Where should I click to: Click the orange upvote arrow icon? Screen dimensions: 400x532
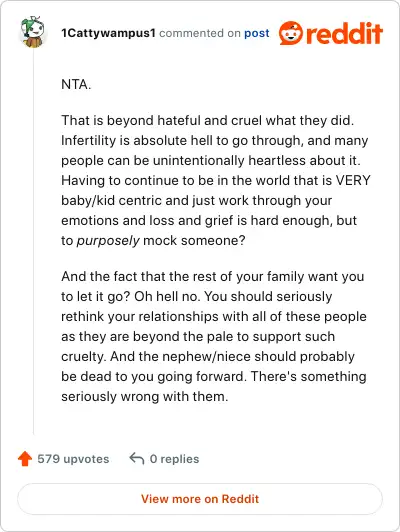[25, 459]
